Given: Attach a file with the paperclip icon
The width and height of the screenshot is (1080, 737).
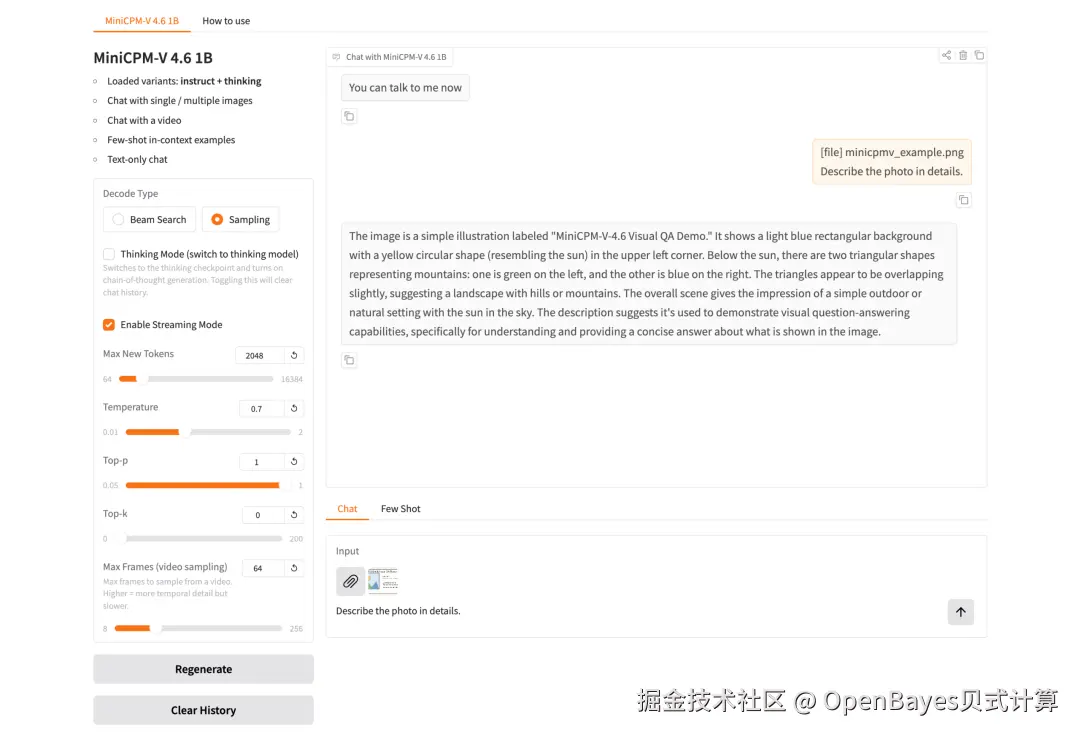Looking at the screenshot, I should pyautogui.click(x=351, y=581).
